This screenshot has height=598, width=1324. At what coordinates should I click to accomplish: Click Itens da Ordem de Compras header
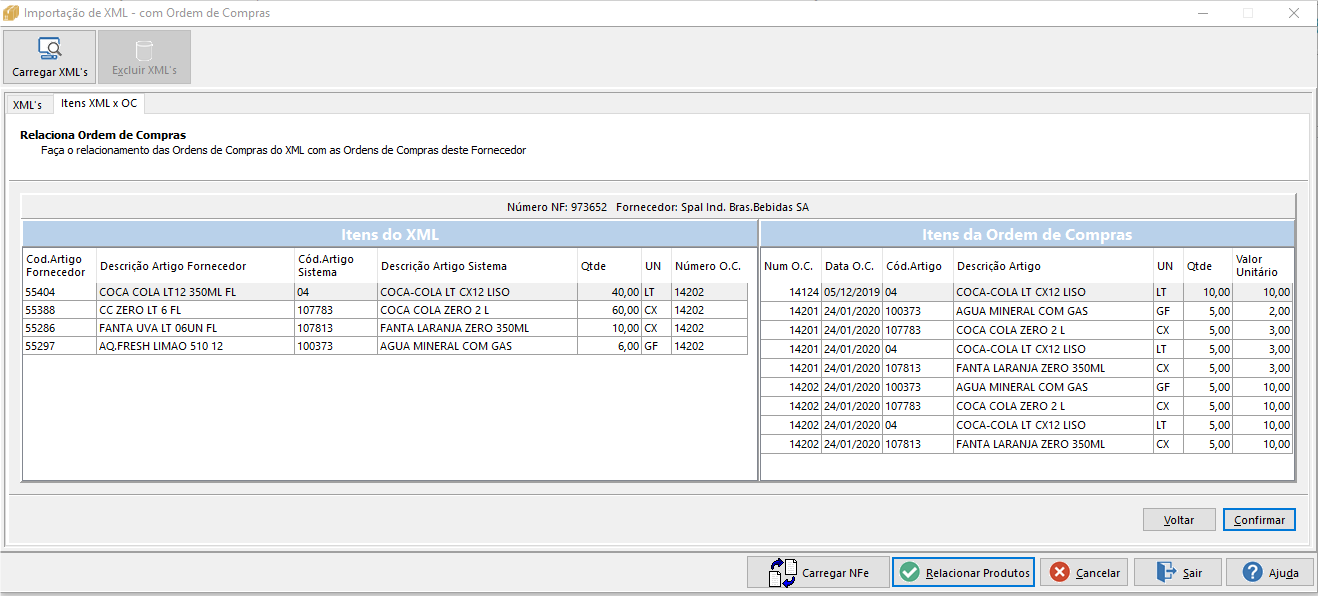tap(1027, 234)
